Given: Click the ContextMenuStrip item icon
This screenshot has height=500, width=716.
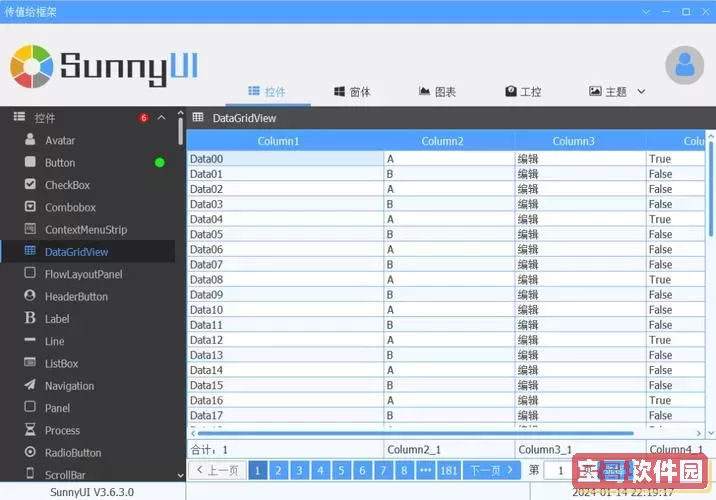Looking at the screenshot, I should pyautogui.click(x=30, y=228).
